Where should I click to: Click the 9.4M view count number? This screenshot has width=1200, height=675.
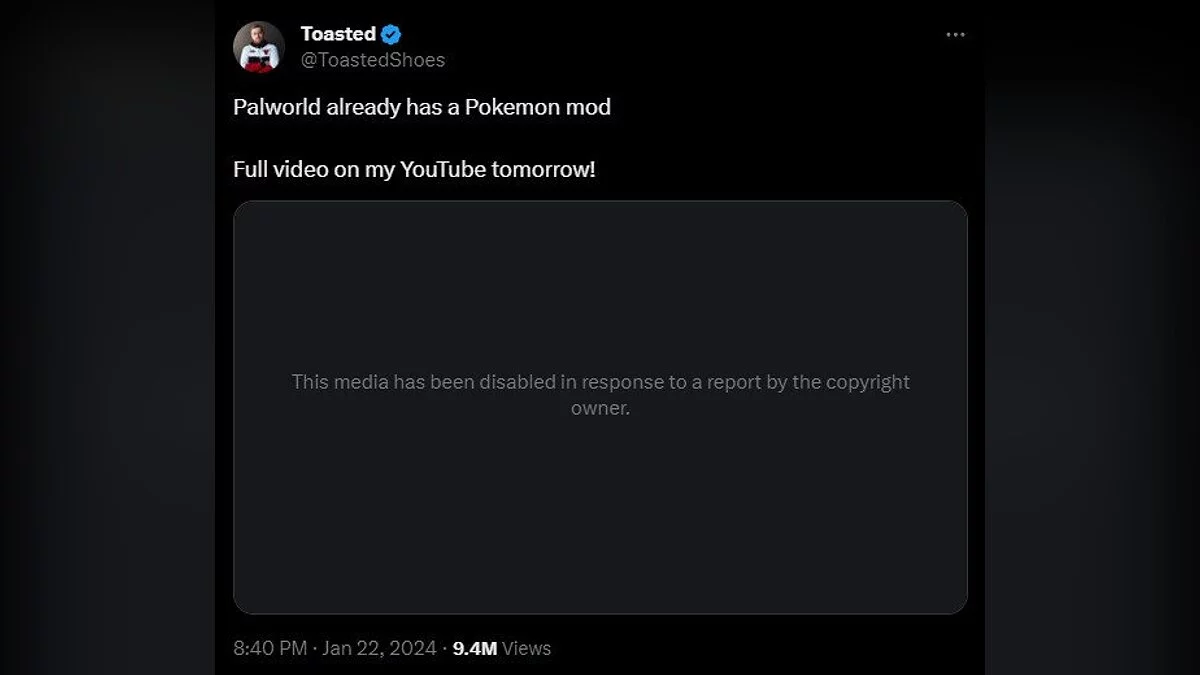click(475, 648)
